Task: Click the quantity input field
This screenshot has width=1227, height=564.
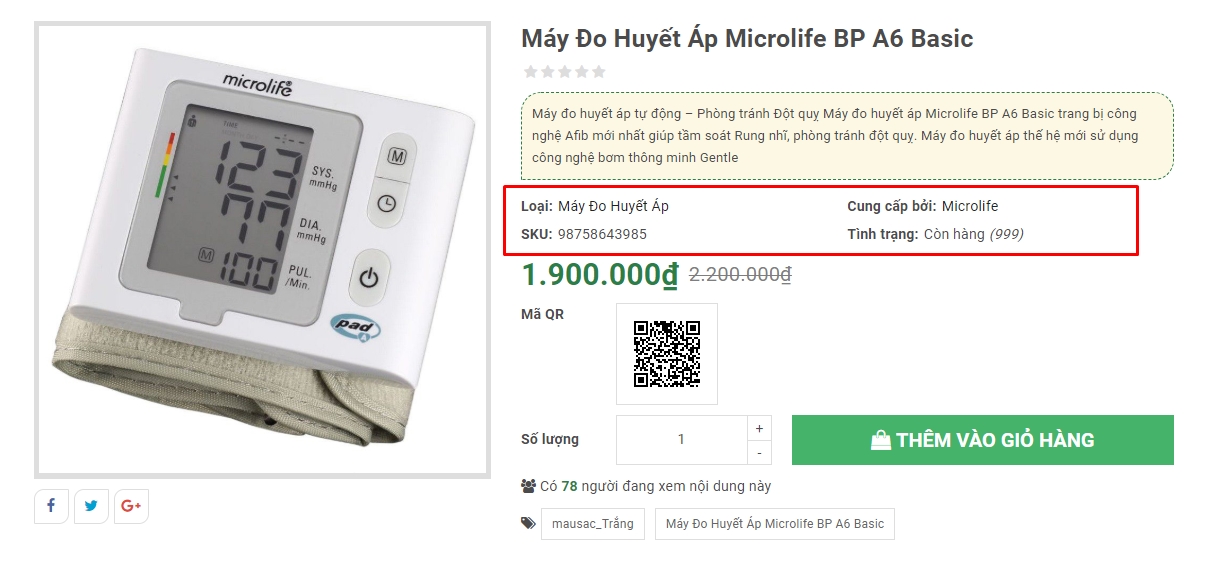Action: click(x=681, y=440)
